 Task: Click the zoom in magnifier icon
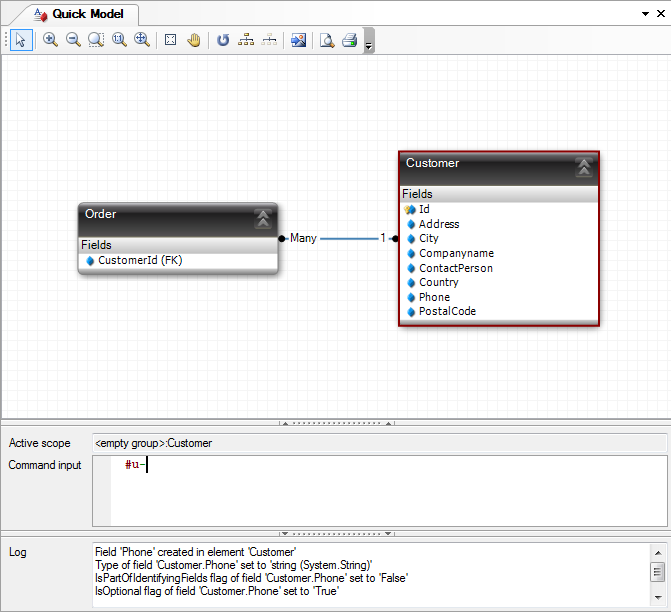click(50, 40)
